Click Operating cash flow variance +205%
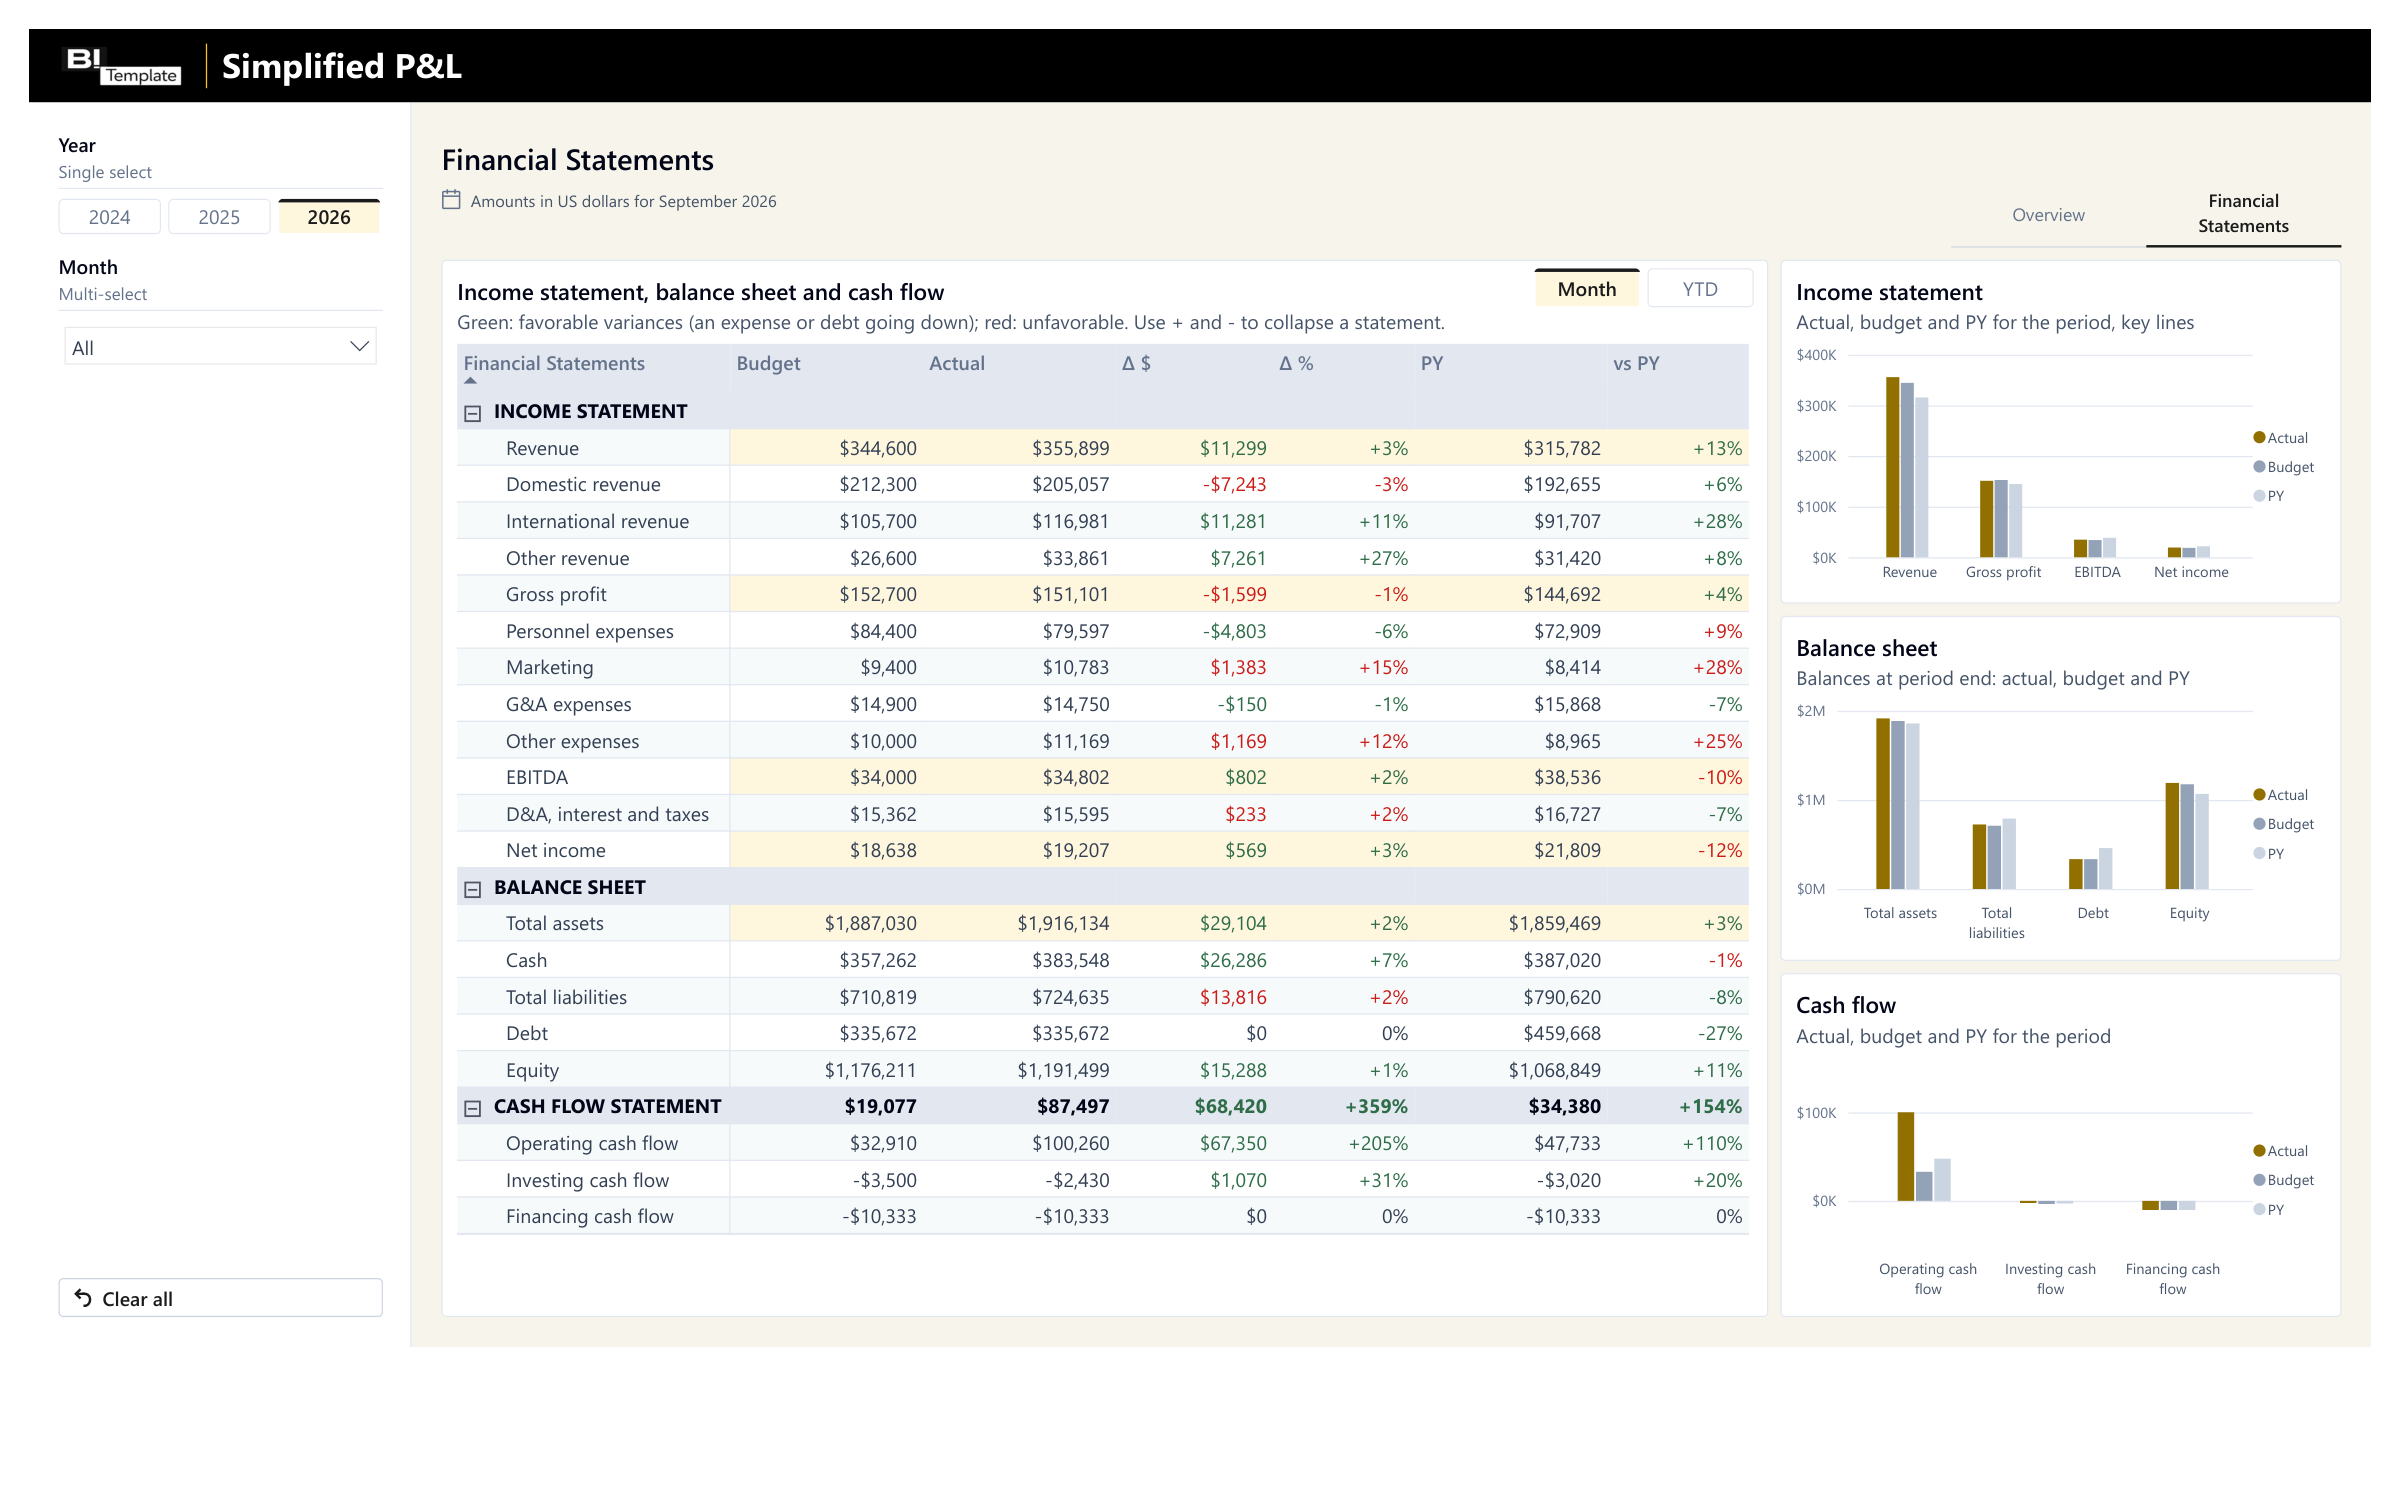This screenshot has width=2400, height=1500. 1378,1143
